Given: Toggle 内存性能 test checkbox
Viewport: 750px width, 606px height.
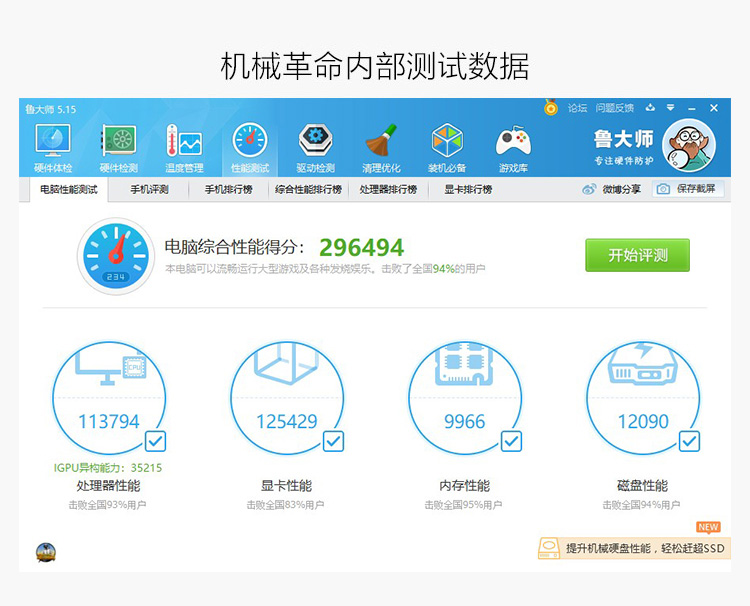Looking at the screenshot, I should (511, 441).
